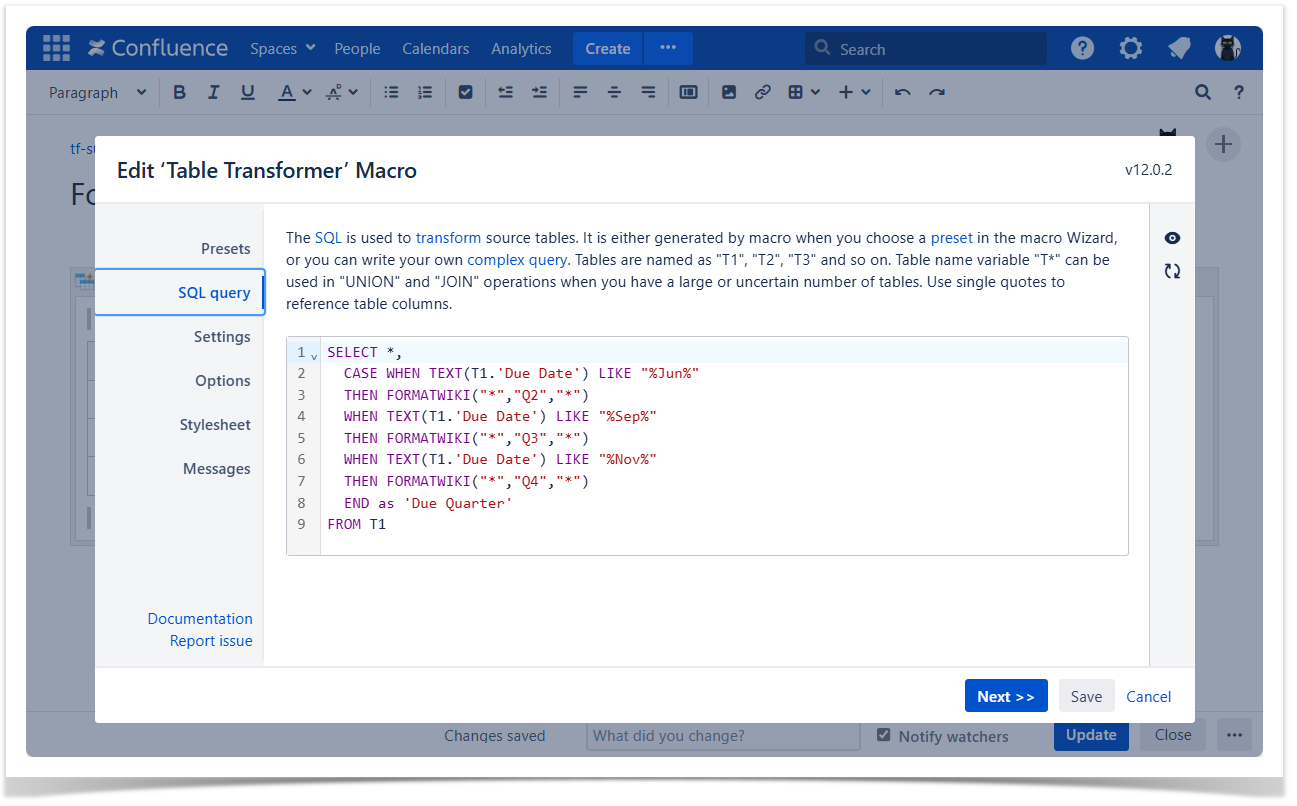Switch to the Settings tab
The width and height of the screenshot is (1297, 806).
(222, 337)
